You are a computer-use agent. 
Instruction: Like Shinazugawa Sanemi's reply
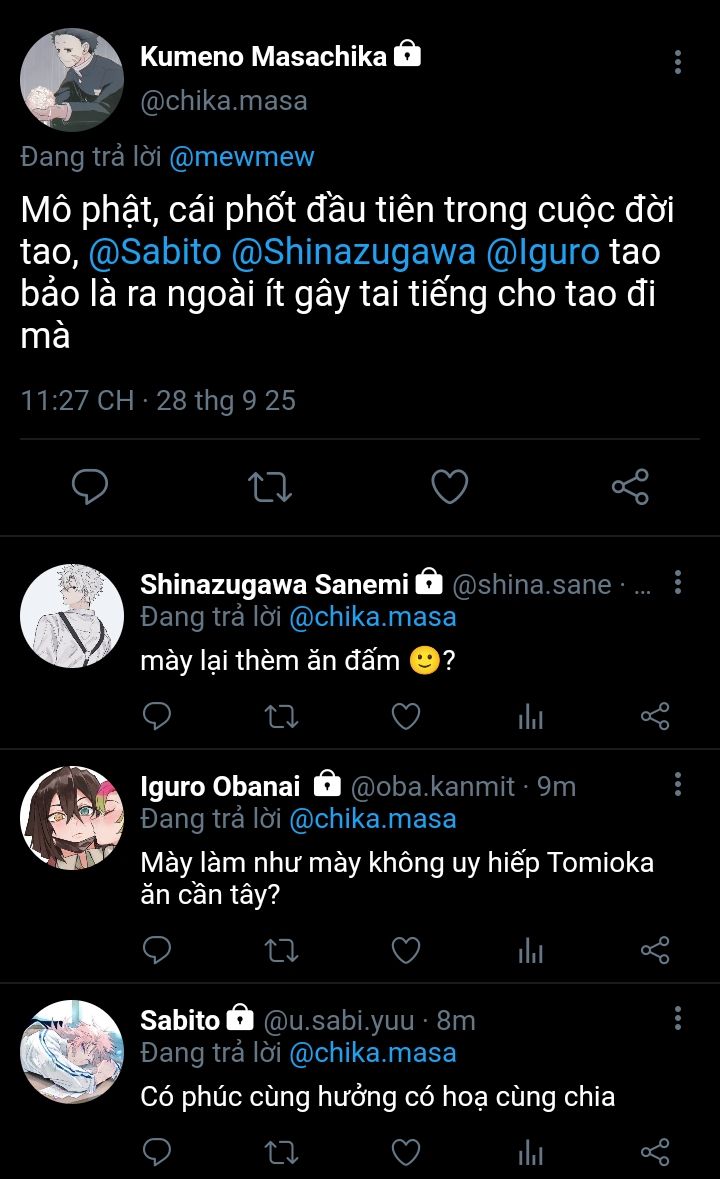point(405,716)
